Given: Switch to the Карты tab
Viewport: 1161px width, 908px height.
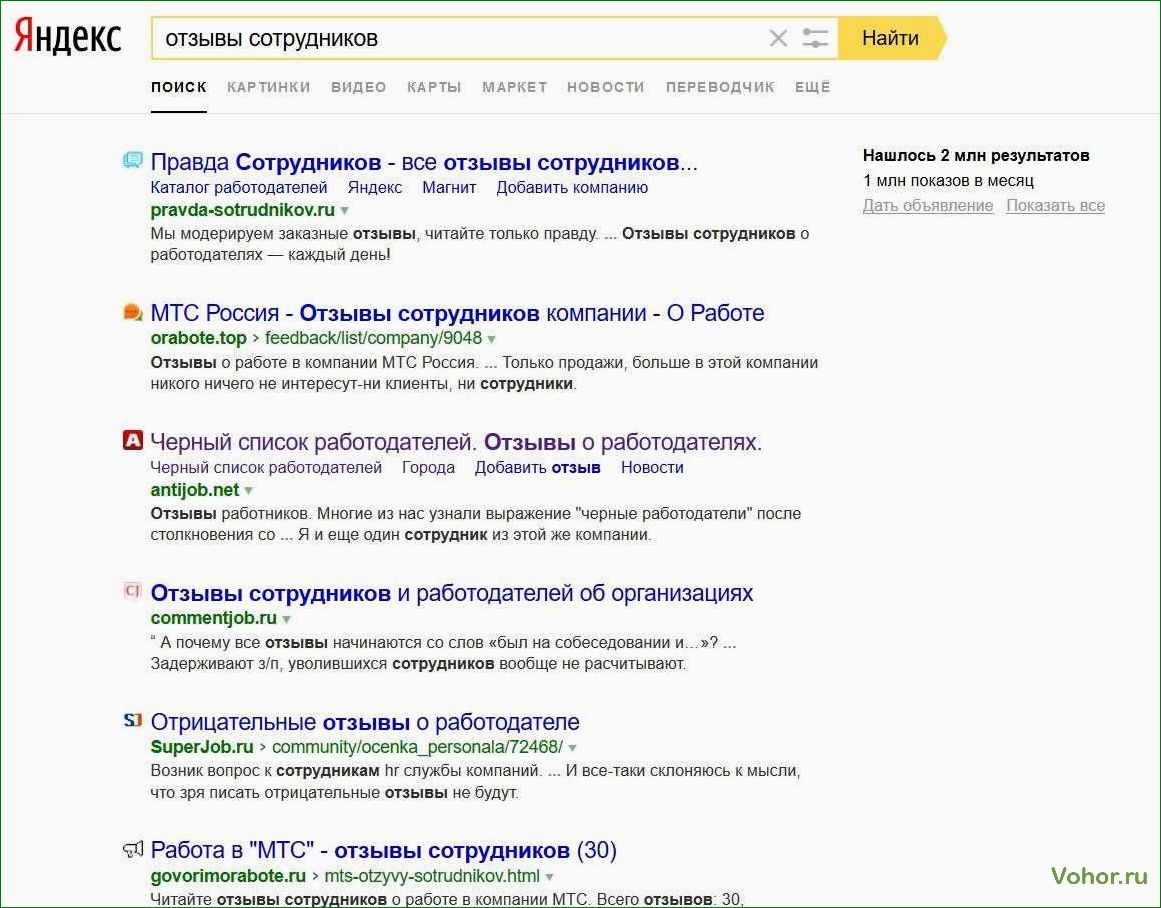Looking at the screenshot, I should coord(434,87).
